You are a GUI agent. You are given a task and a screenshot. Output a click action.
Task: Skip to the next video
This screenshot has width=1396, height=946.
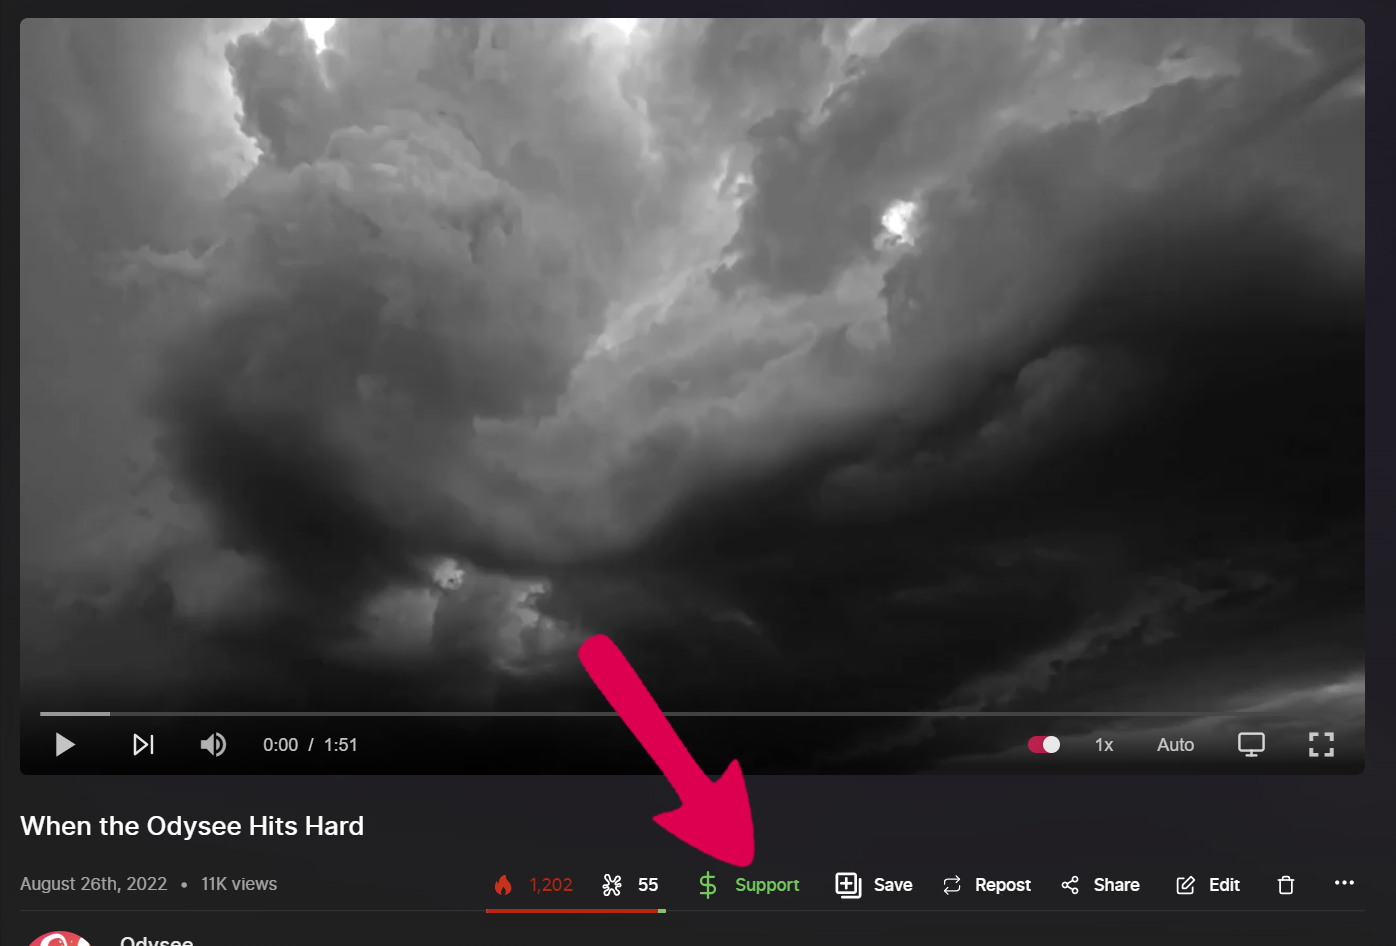143,745
